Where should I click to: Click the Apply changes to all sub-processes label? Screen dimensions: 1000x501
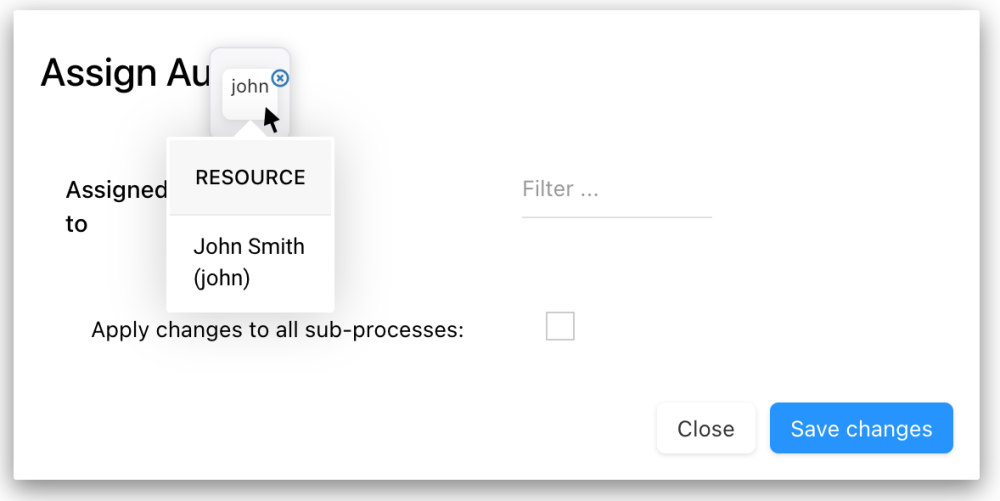click(278, 329)
